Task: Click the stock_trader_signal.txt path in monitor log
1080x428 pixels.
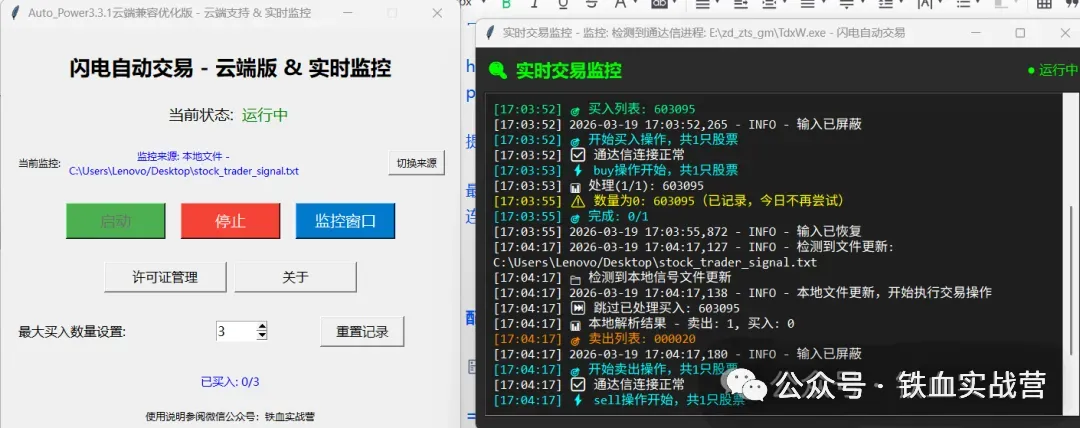Action: [655, 263]
